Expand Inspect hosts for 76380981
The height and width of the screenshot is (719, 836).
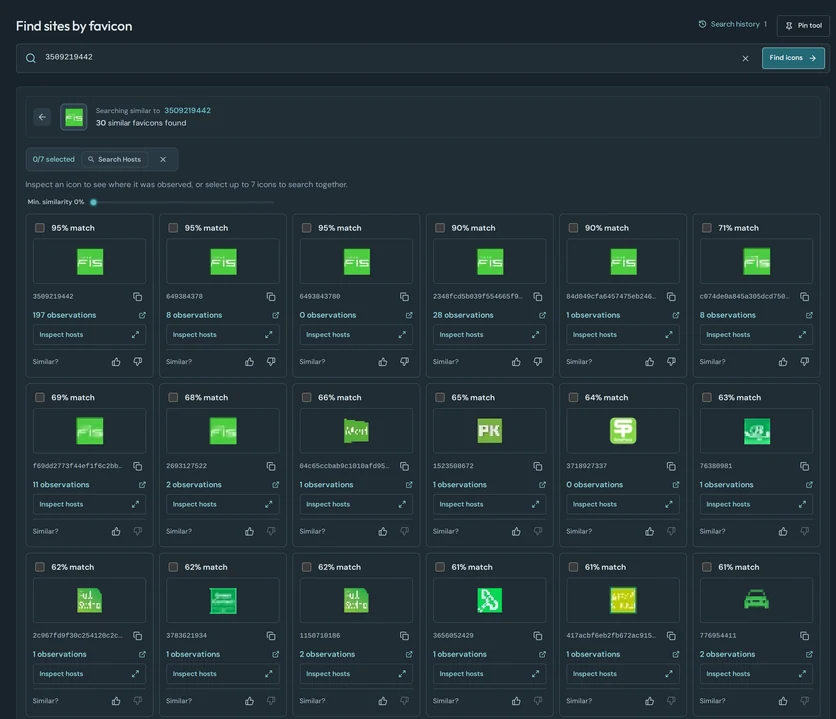click(x=756, y=504)
